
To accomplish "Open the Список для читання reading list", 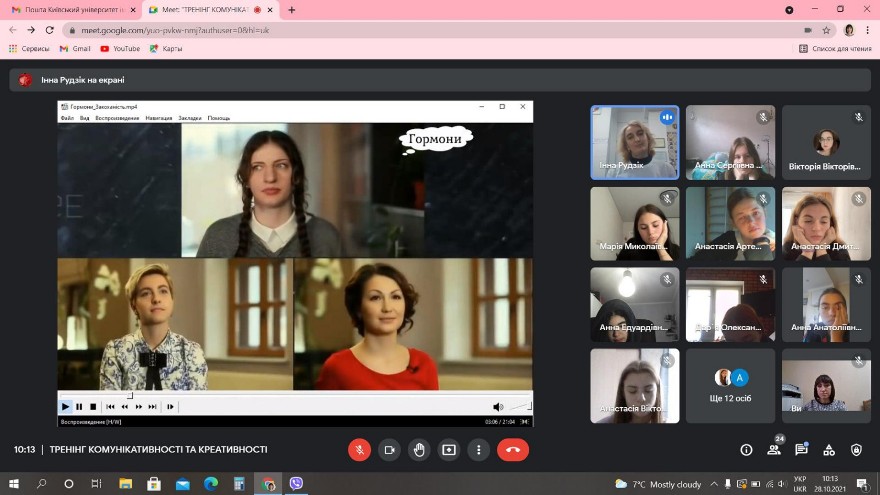I will click(x=835, y=48).
